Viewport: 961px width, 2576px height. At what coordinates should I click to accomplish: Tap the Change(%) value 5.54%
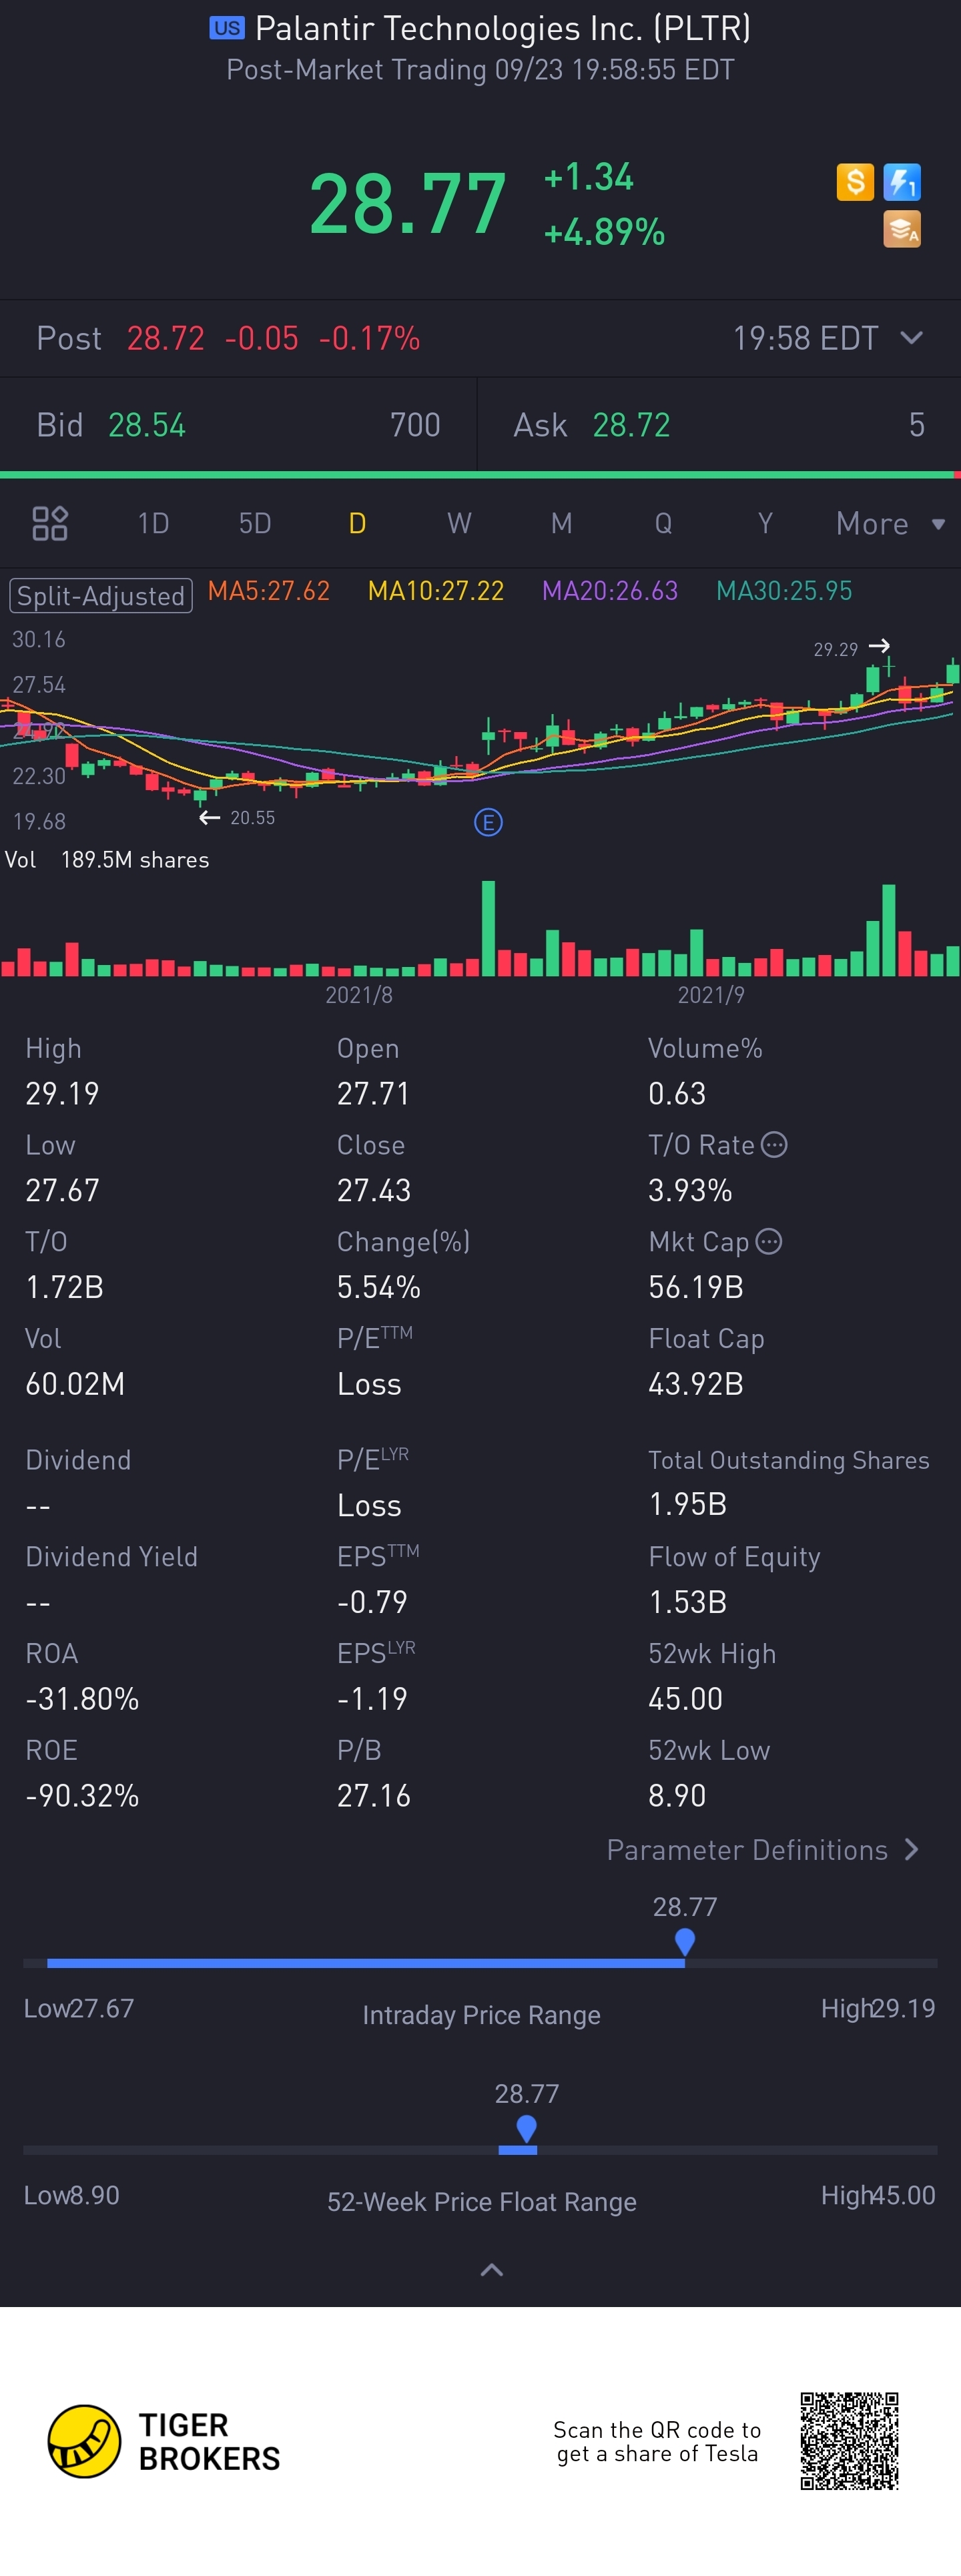pos(379,1287)
